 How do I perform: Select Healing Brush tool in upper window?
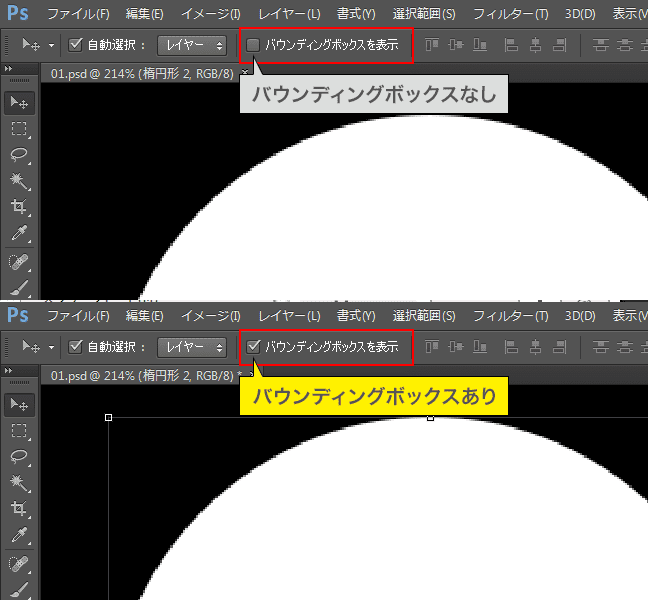coord(19,262)
